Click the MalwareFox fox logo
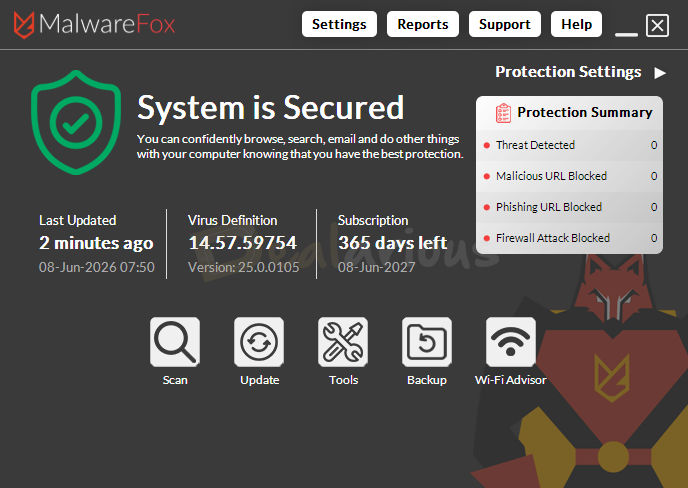688x488 pixels. click(24, 25)
